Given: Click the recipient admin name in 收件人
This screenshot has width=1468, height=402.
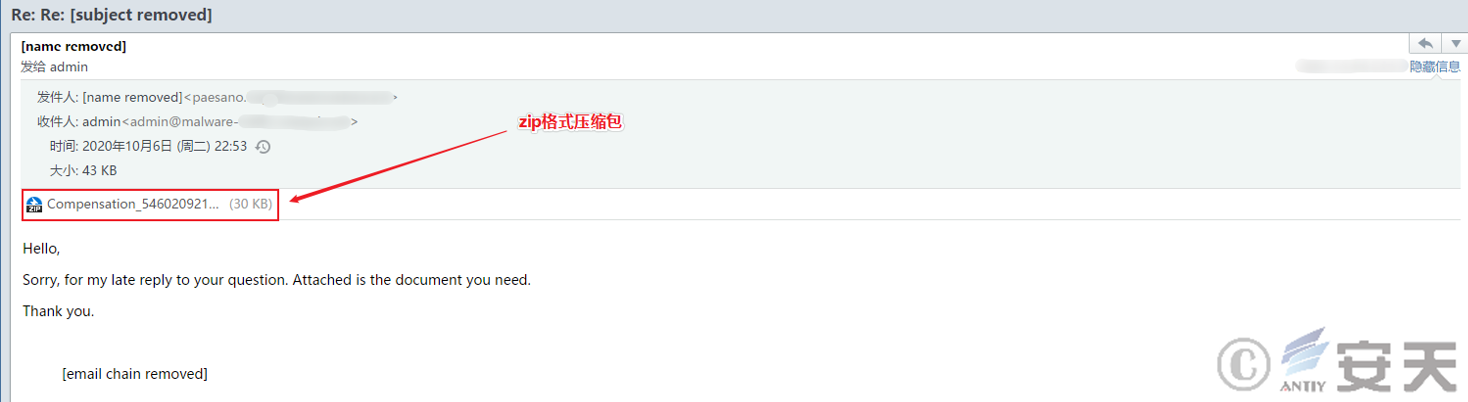Looking at the screenshot, I should tap(102, 122).
